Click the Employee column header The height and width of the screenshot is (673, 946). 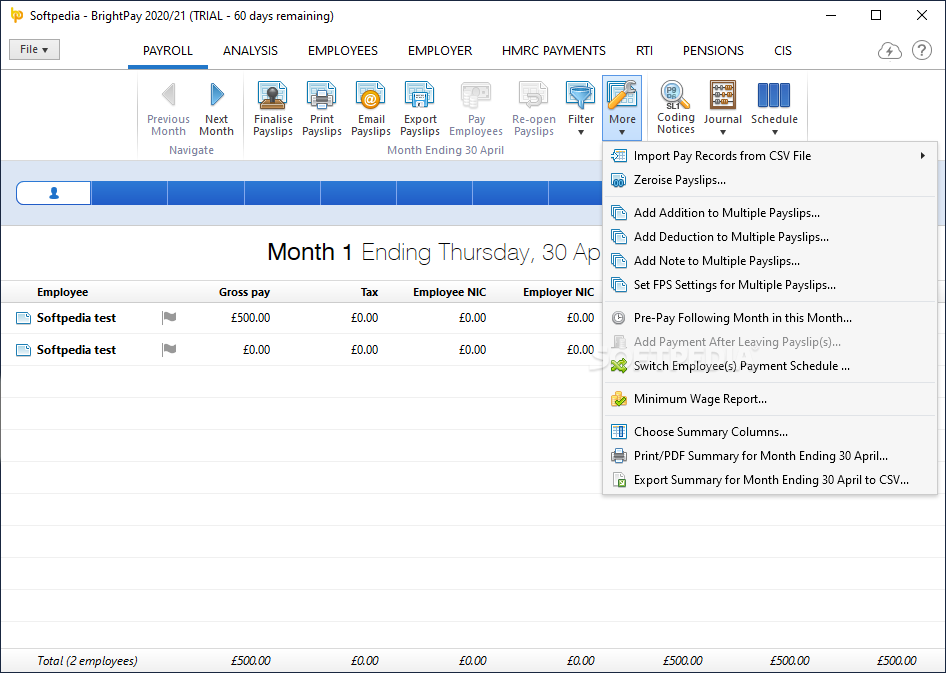[62, 292]
